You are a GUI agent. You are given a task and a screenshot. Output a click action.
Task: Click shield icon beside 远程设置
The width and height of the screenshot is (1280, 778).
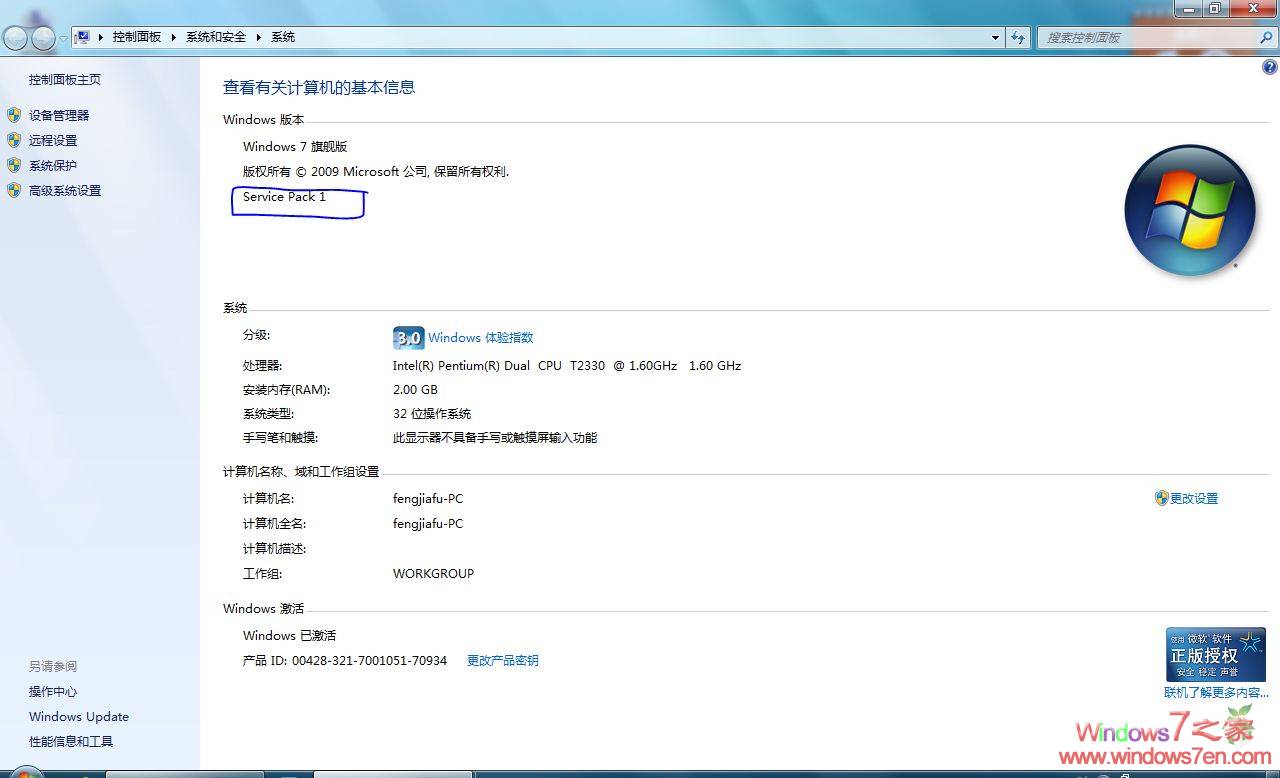pyautogui.click(x=14, y=140)
